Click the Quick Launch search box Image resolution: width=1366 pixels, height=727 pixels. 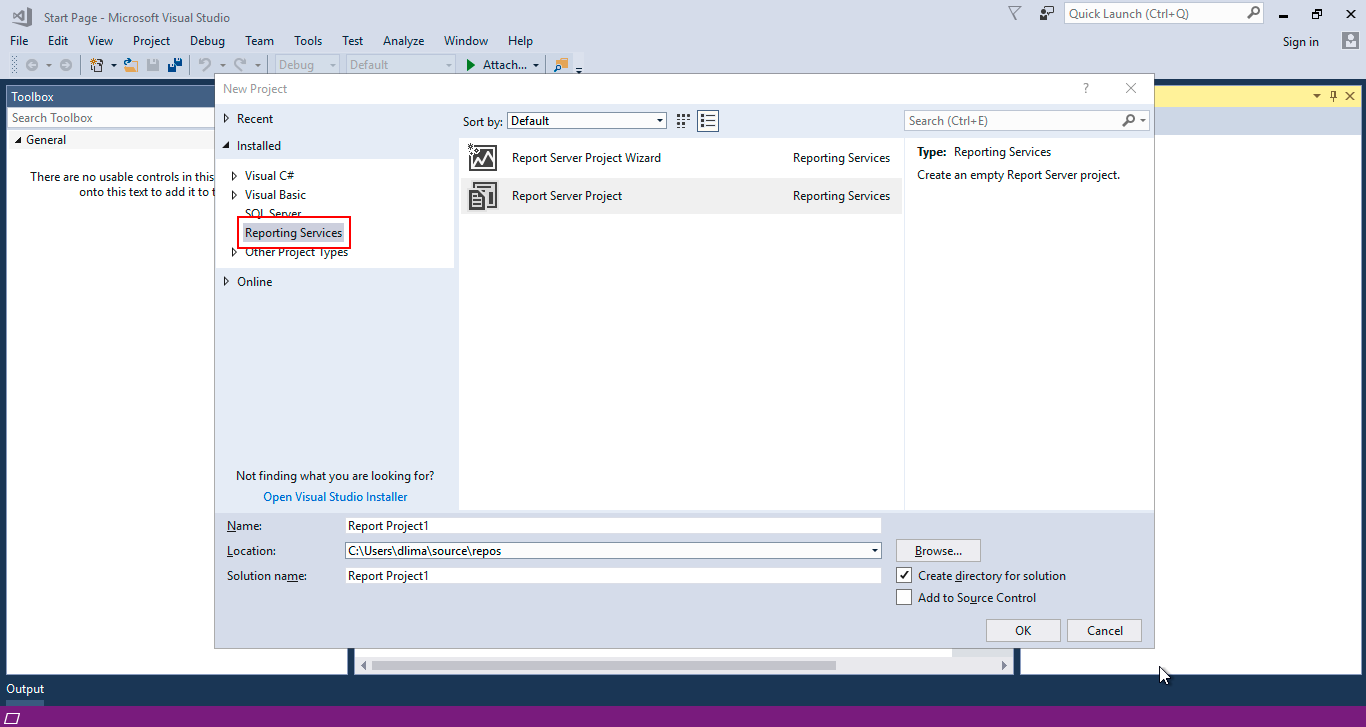[1166, 13]
